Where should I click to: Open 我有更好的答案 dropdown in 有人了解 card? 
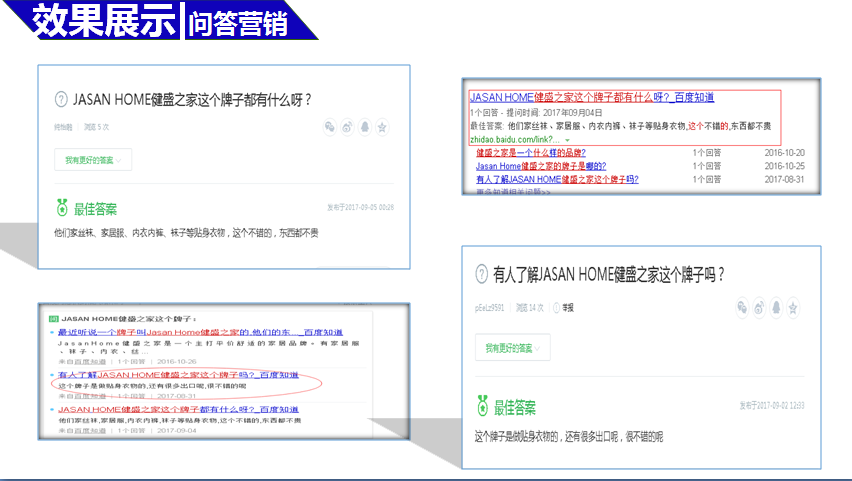click(512, 348)
